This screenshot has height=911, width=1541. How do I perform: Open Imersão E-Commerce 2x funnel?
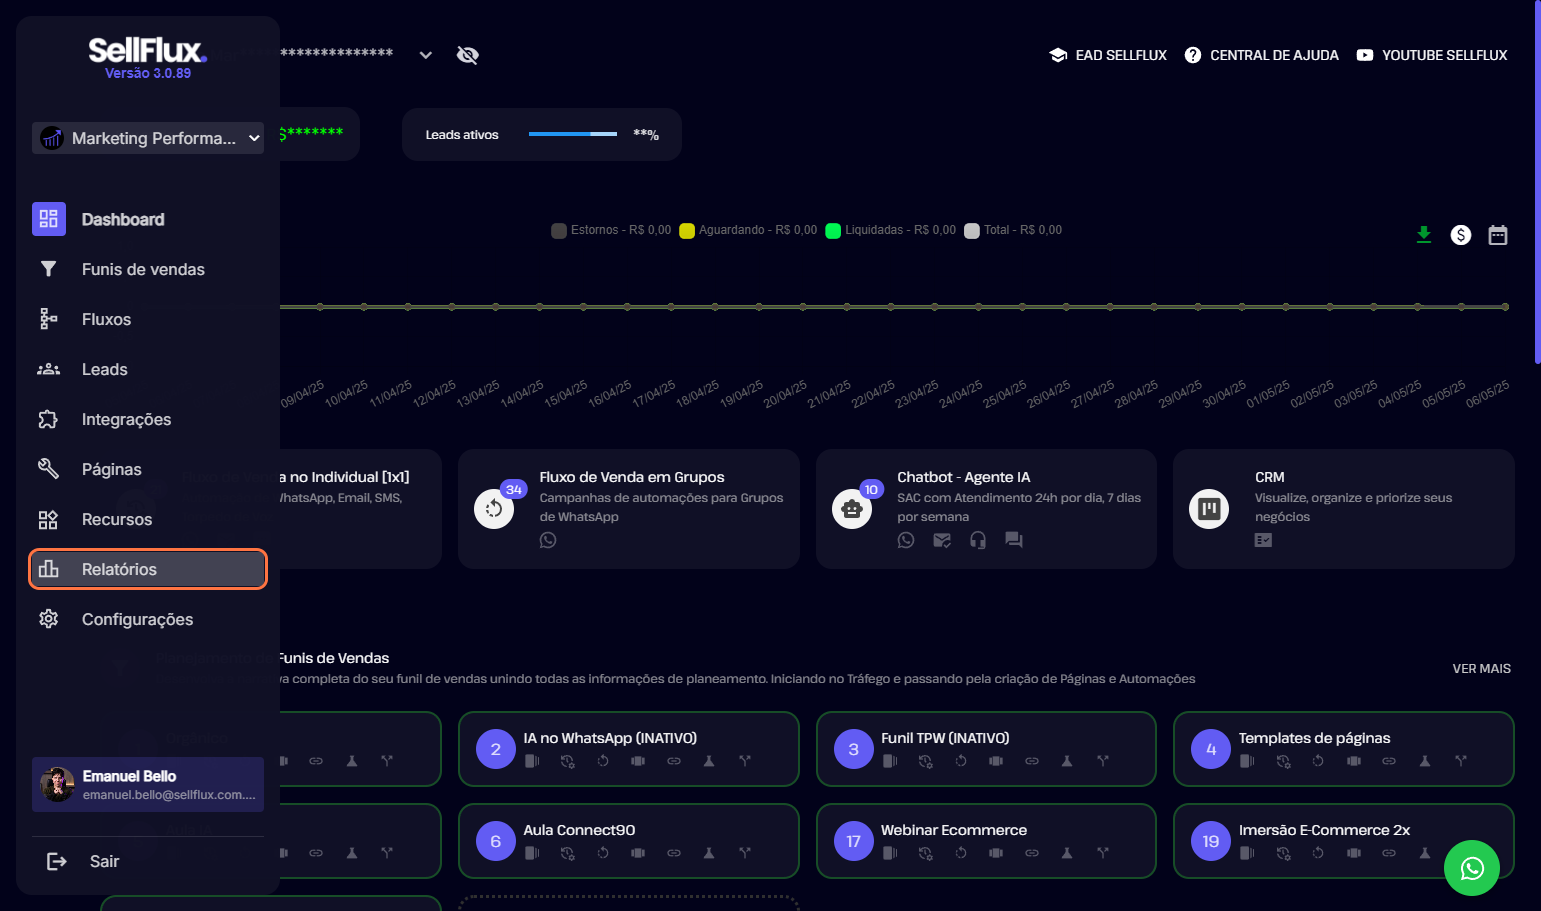1344,841
